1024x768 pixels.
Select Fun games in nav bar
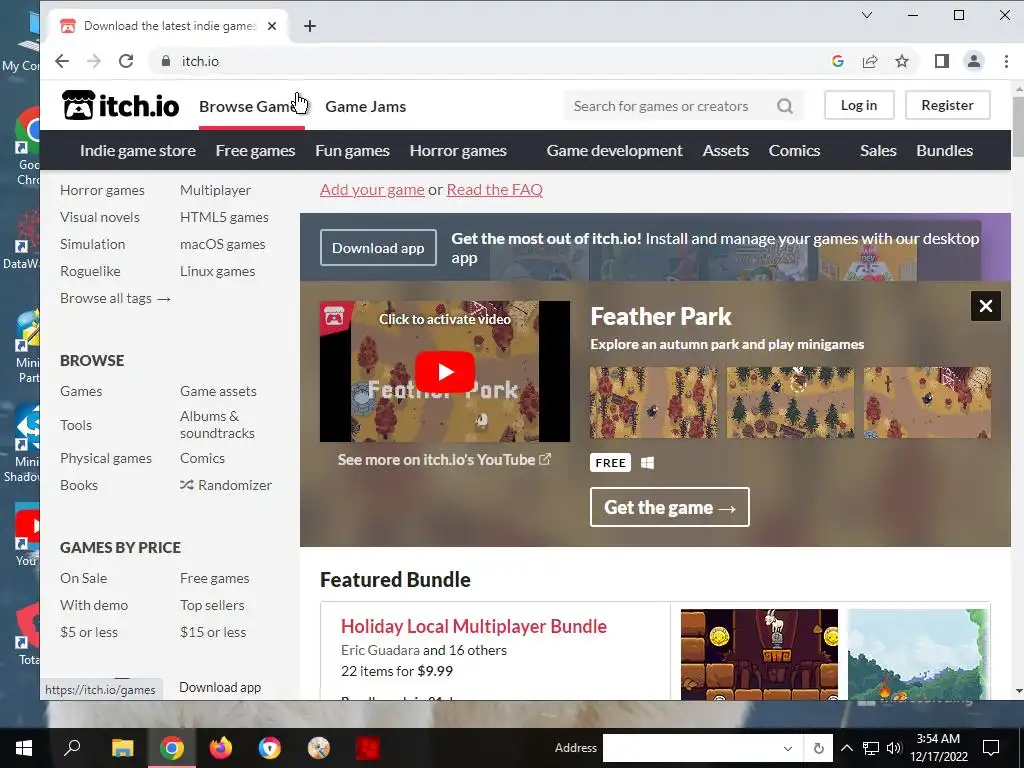pos(353,151)
